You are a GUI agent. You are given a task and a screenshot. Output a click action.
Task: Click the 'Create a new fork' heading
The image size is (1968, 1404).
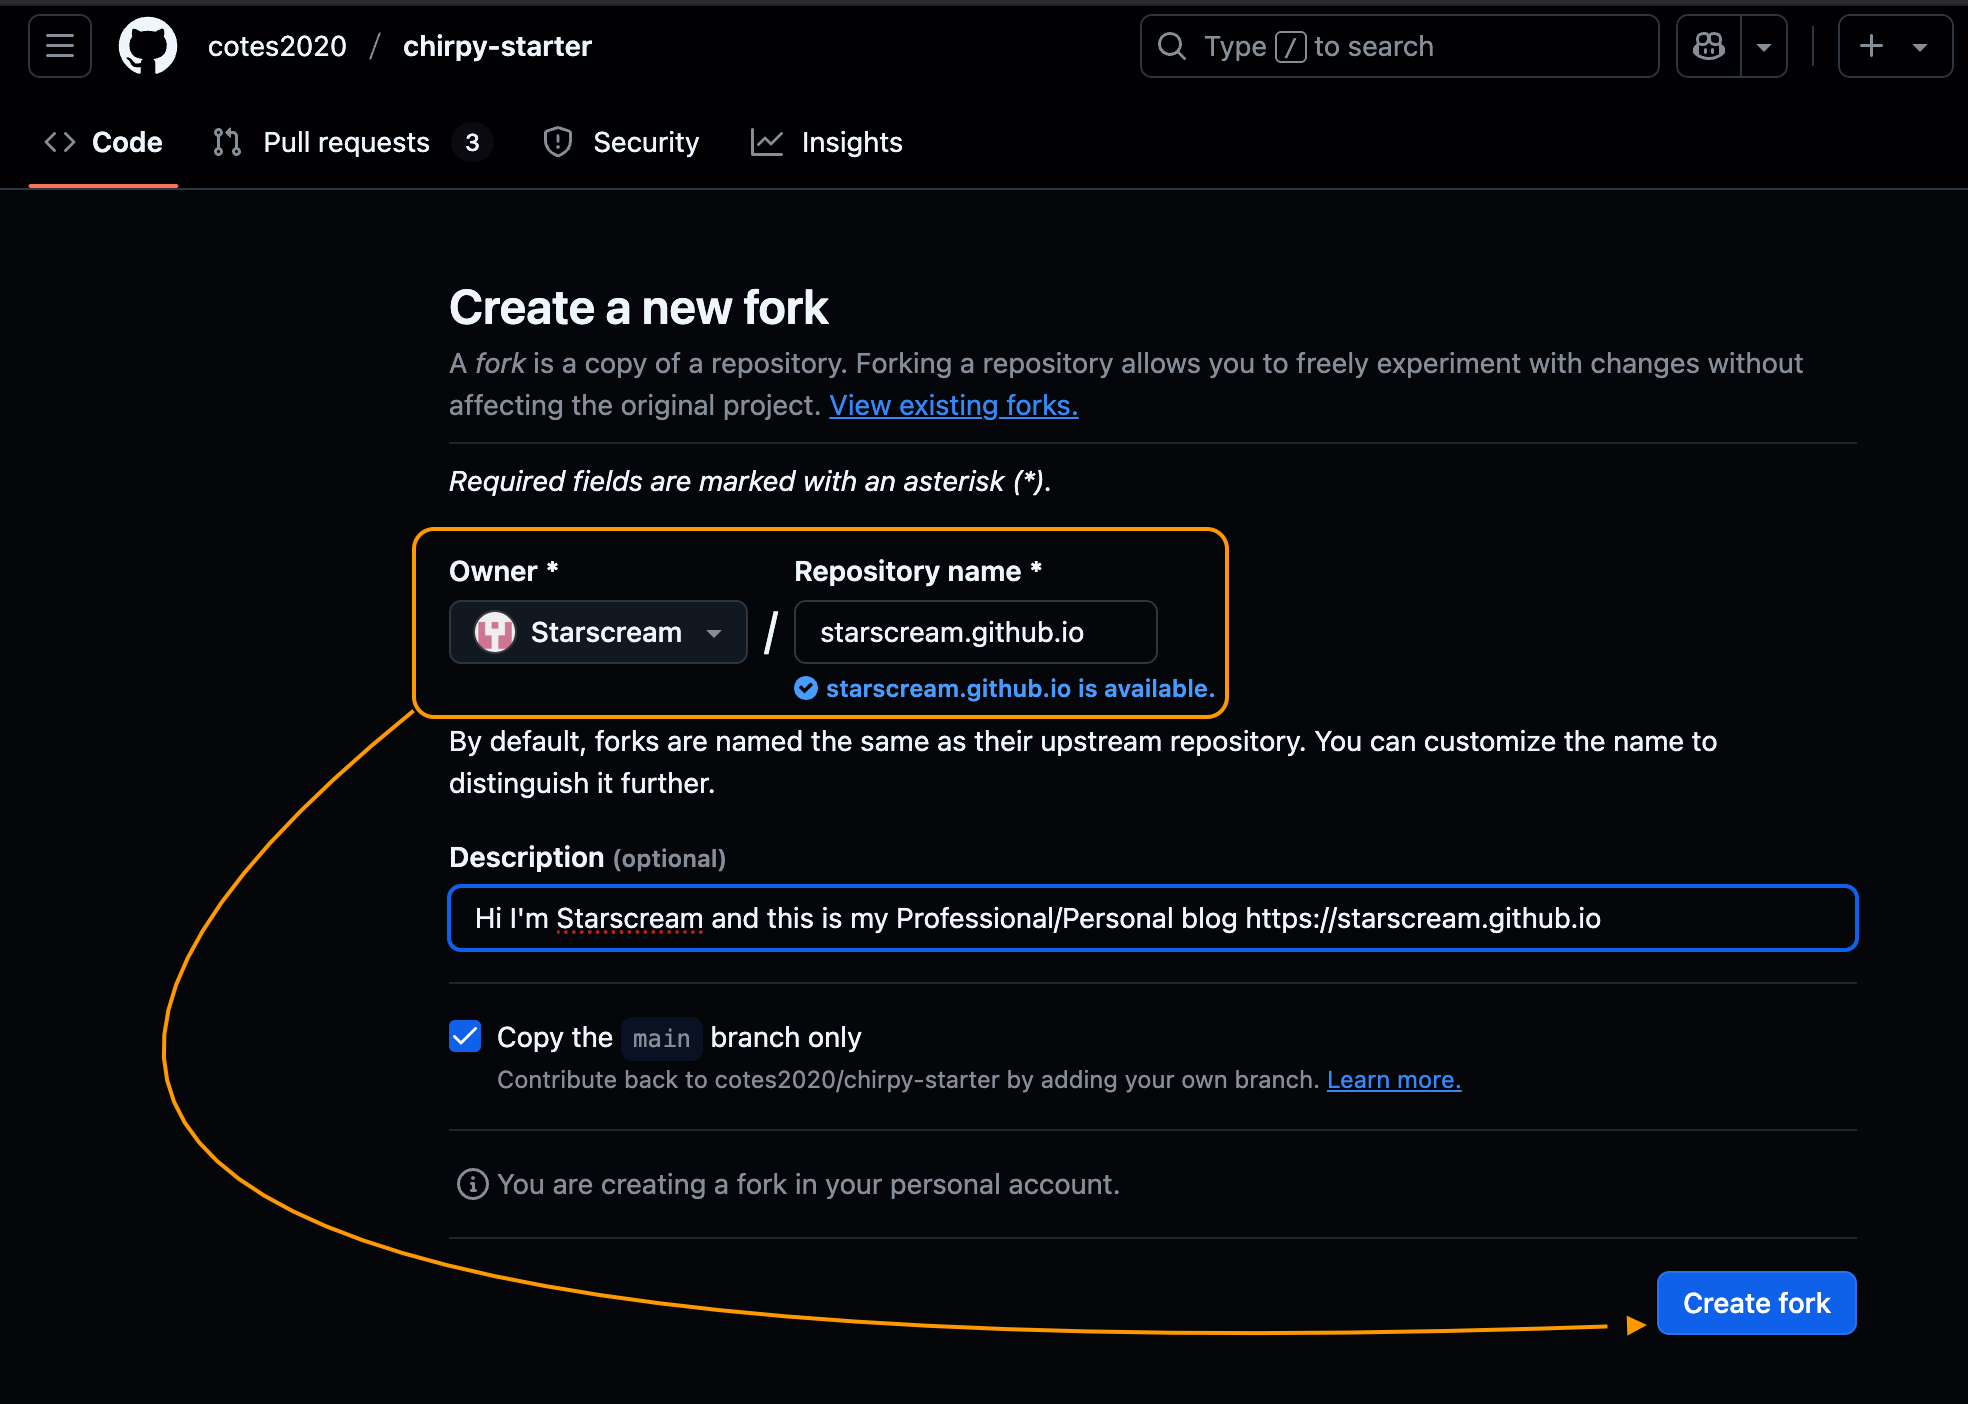(638, 307)
